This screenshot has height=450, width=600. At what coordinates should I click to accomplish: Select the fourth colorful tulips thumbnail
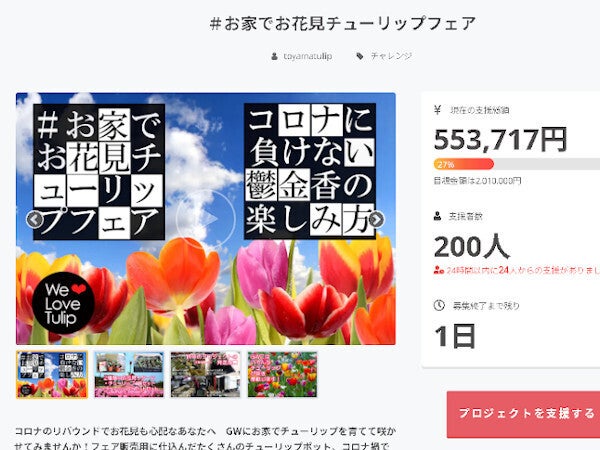click(282, 375)
